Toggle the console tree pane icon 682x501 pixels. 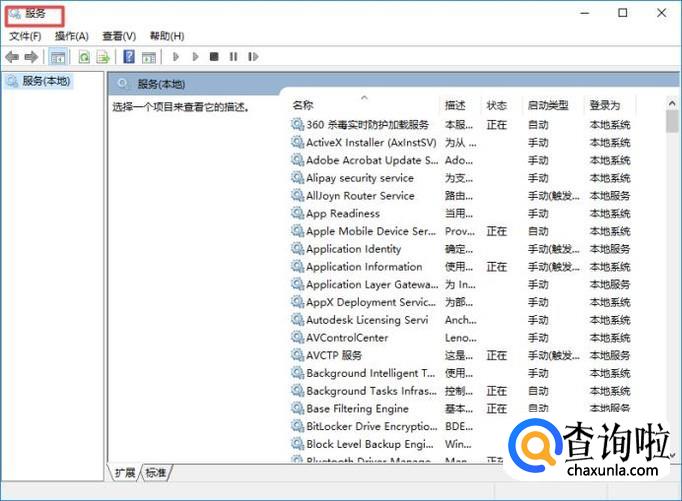(x=57, y=57)
